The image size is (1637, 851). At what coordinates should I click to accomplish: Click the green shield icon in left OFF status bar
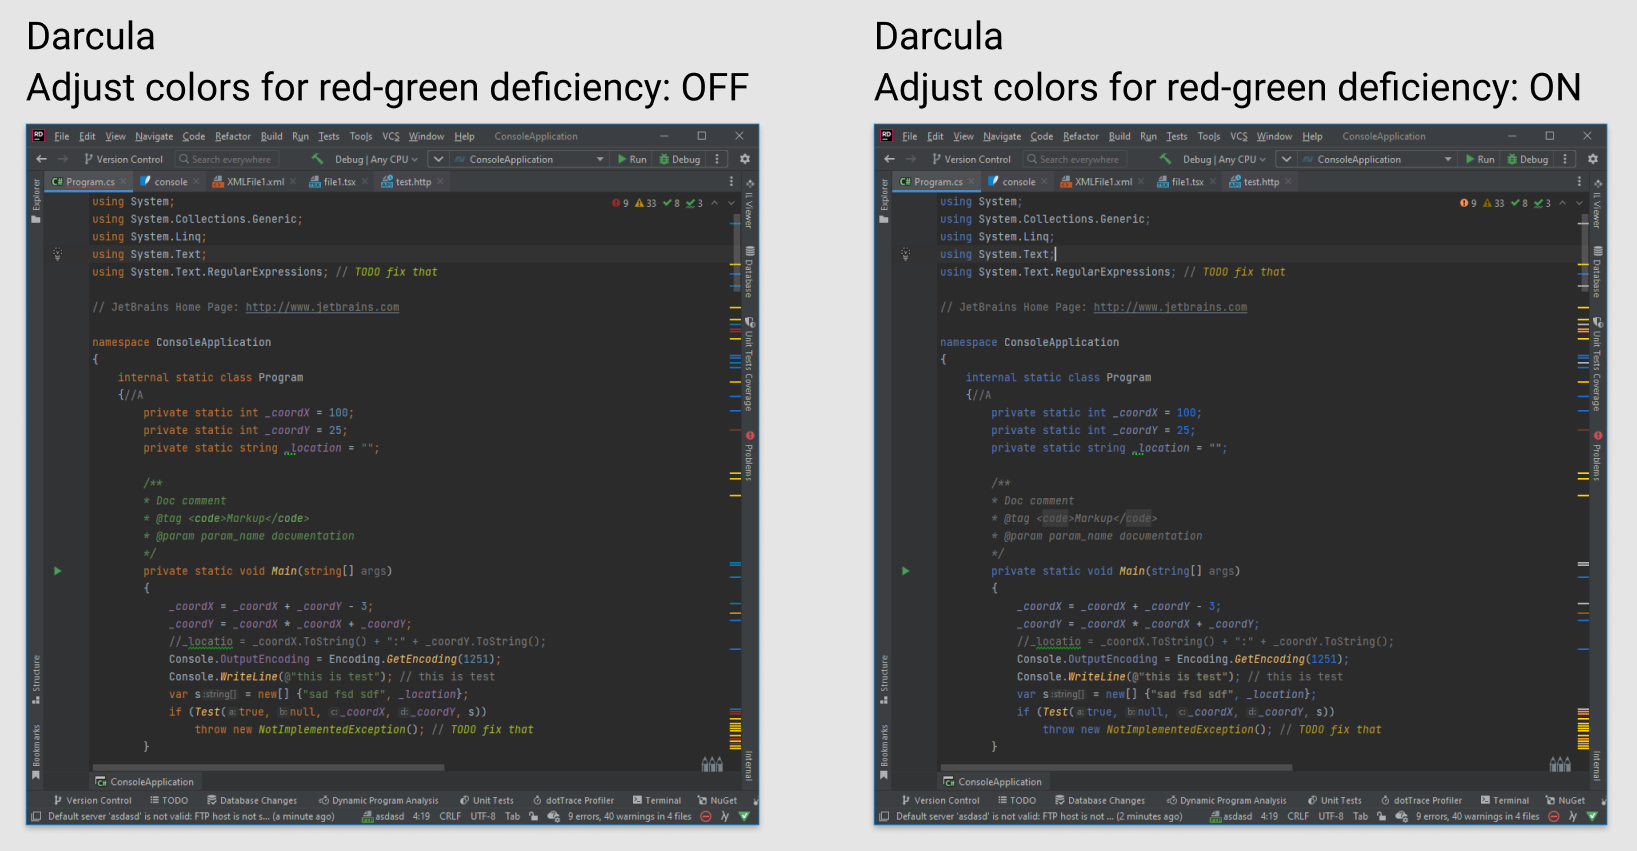click(744, 816)
